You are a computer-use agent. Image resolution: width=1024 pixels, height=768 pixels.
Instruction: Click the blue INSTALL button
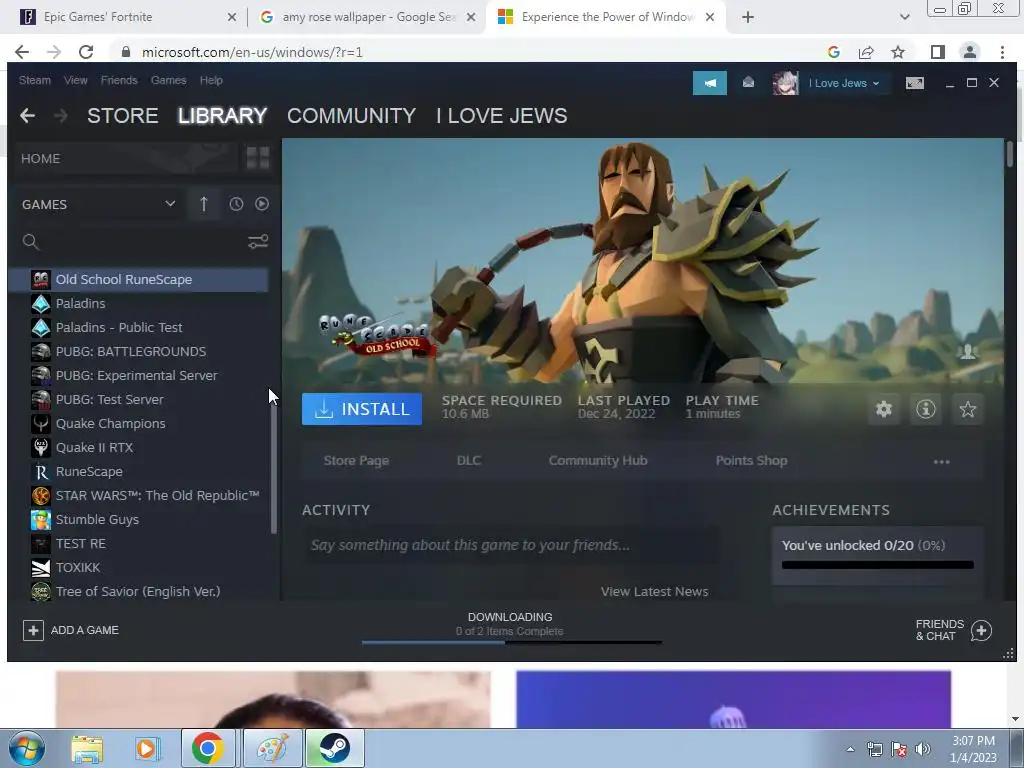[362, 409]
